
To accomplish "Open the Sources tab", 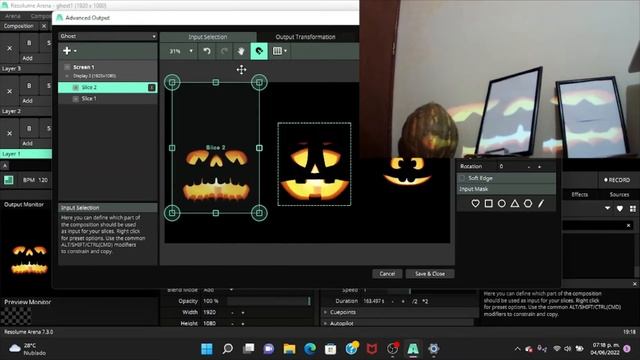I will click(x=619, y=195).
